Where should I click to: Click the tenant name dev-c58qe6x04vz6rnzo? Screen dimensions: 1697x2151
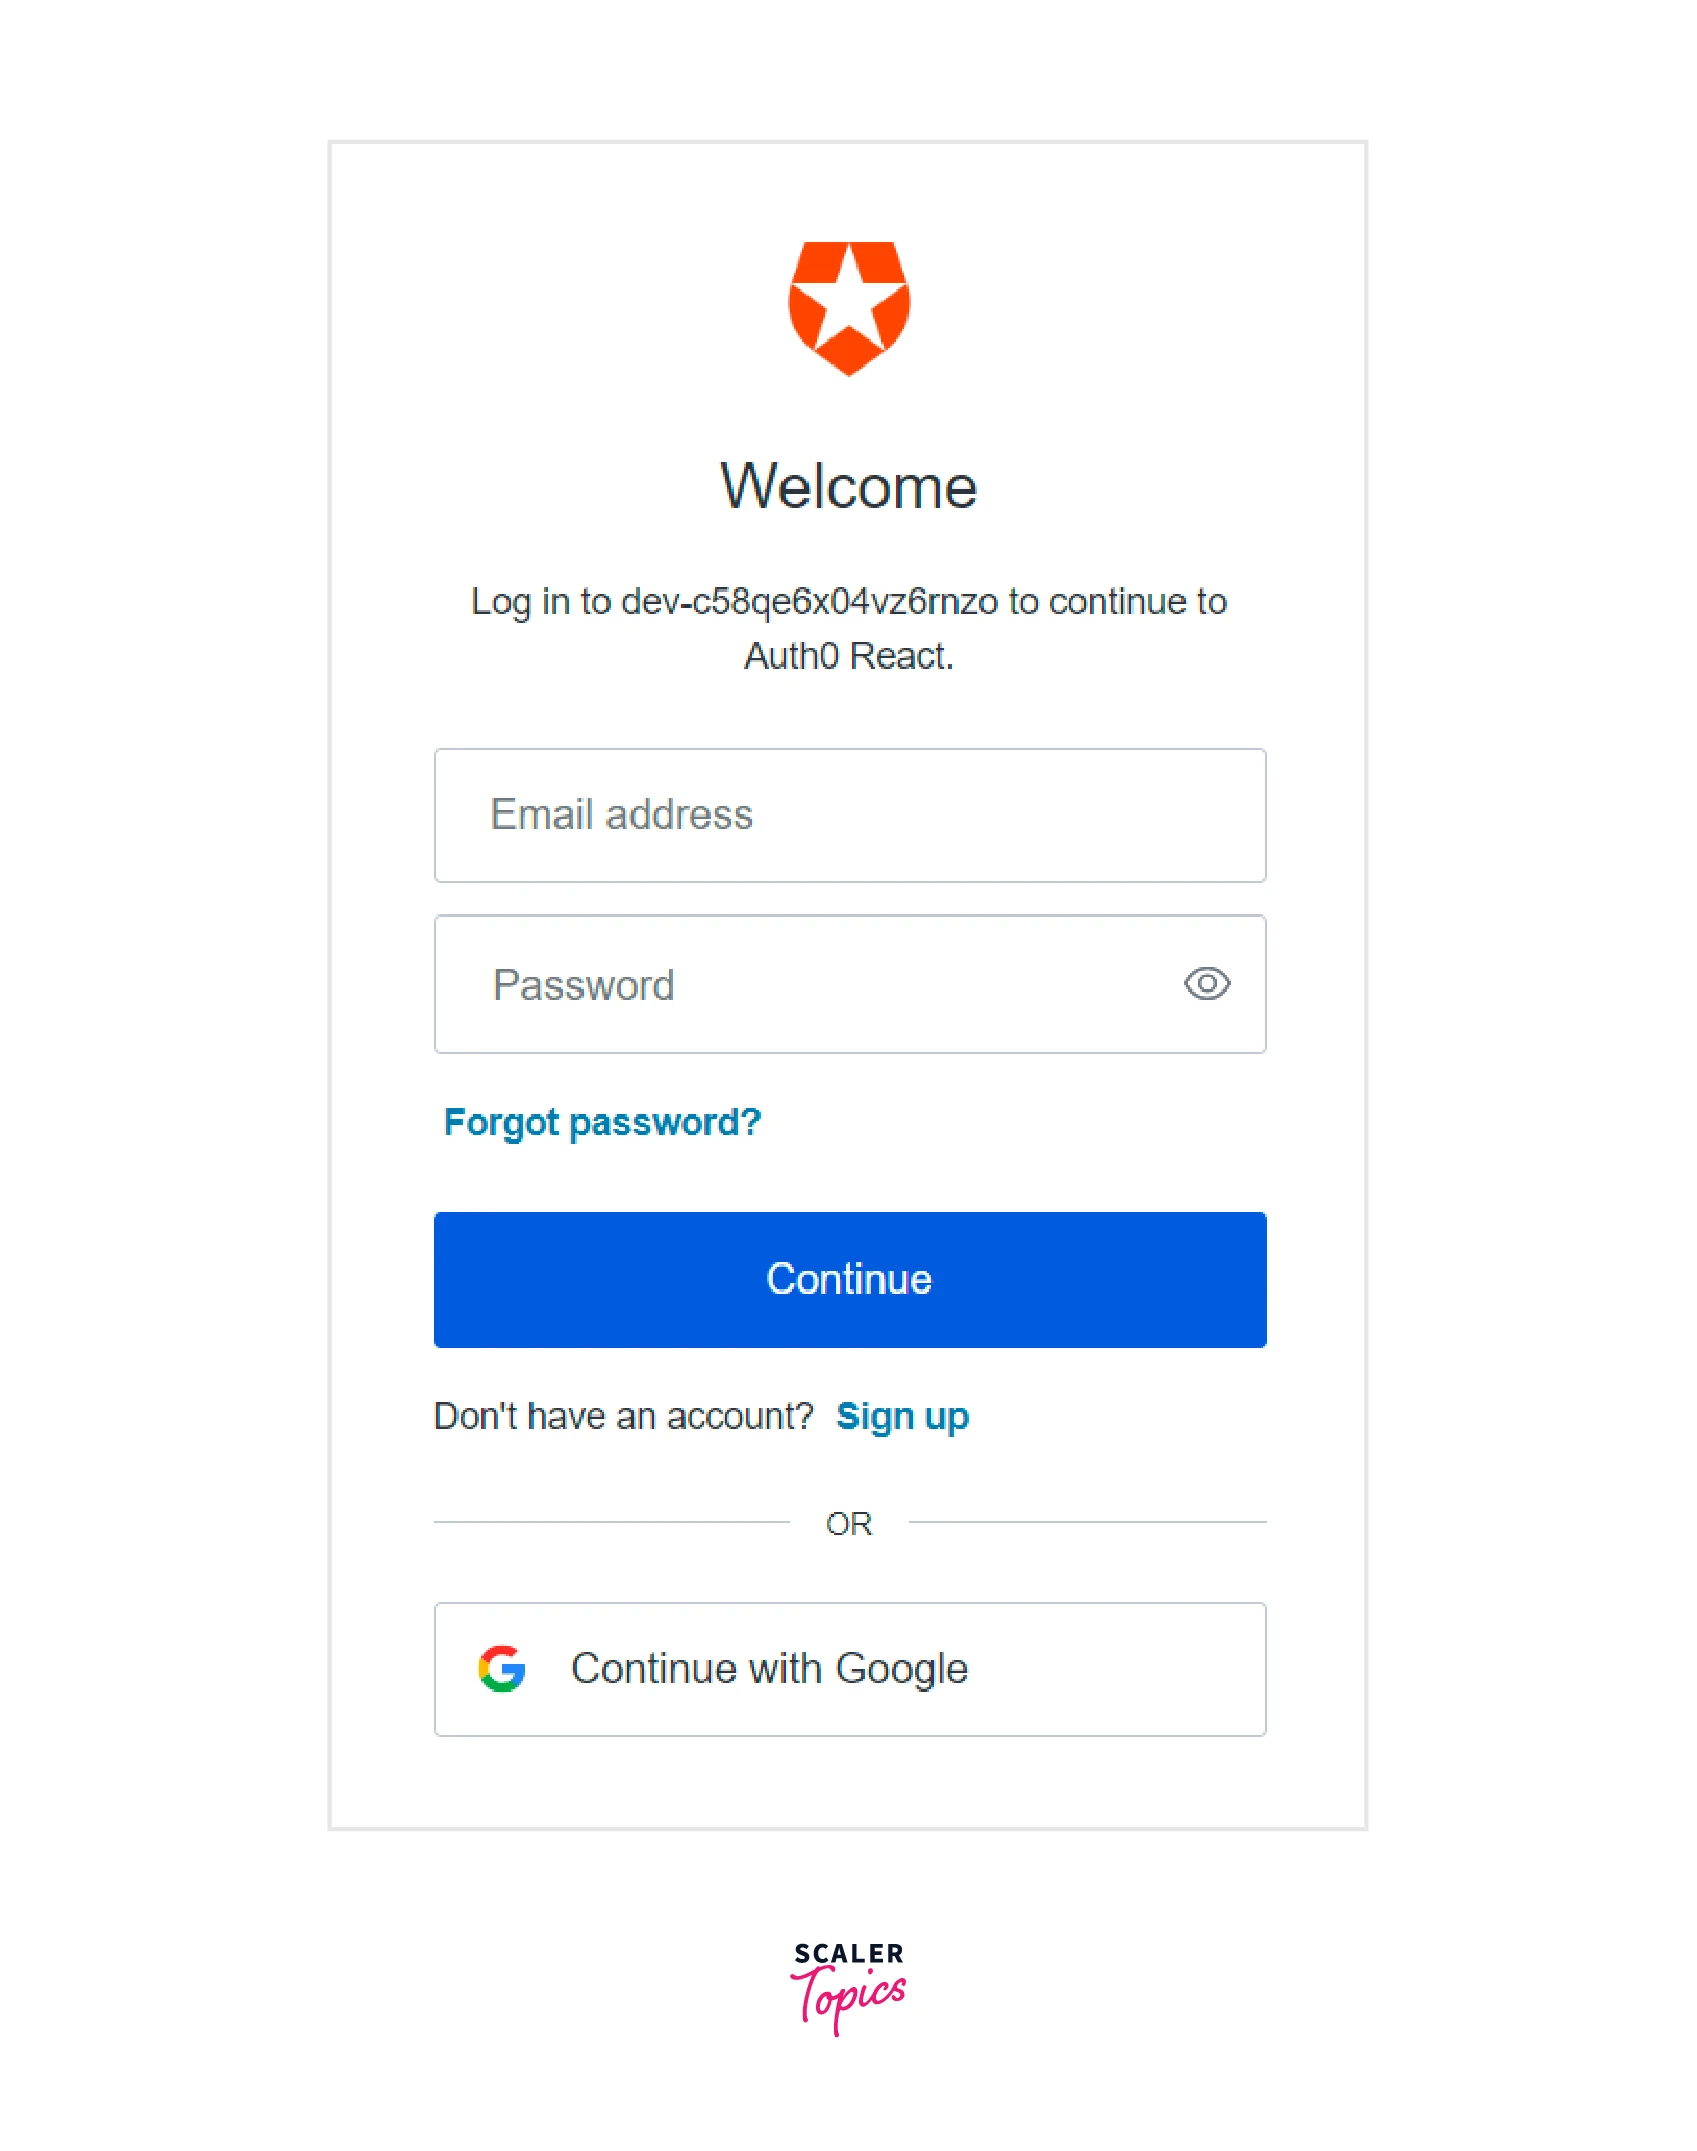(x=809, y=602)
